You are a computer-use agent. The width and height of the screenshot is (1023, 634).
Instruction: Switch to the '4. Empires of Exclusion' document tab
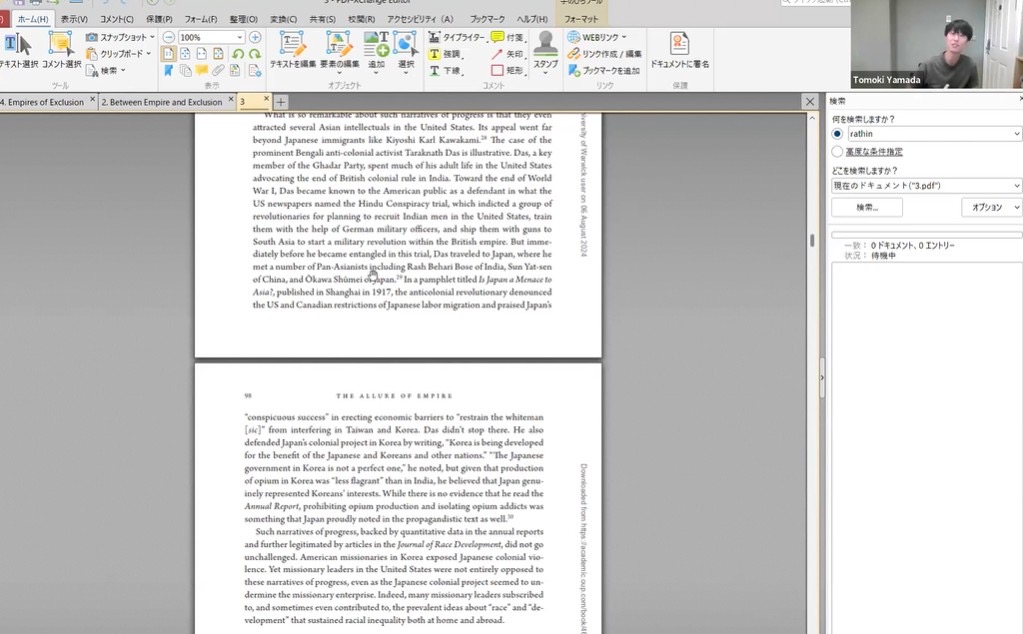click(43, 102)
